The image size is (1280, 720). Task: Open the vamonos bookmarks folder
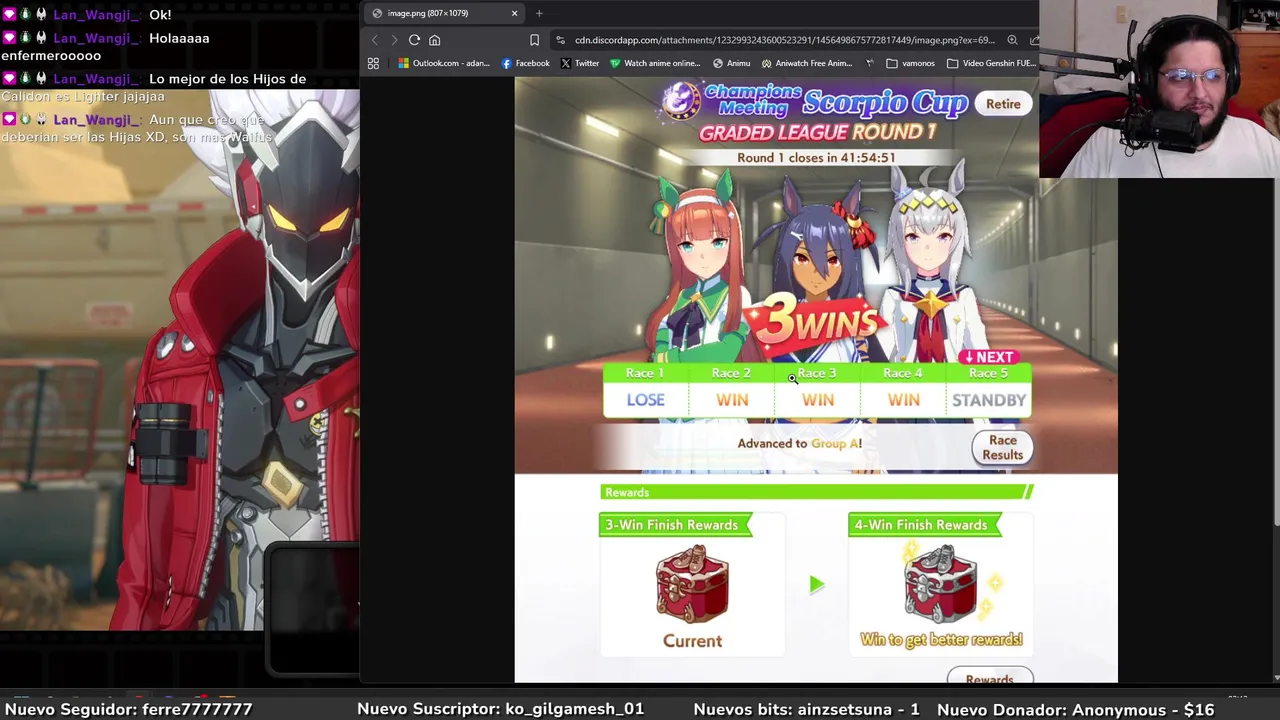pos(910,63)
